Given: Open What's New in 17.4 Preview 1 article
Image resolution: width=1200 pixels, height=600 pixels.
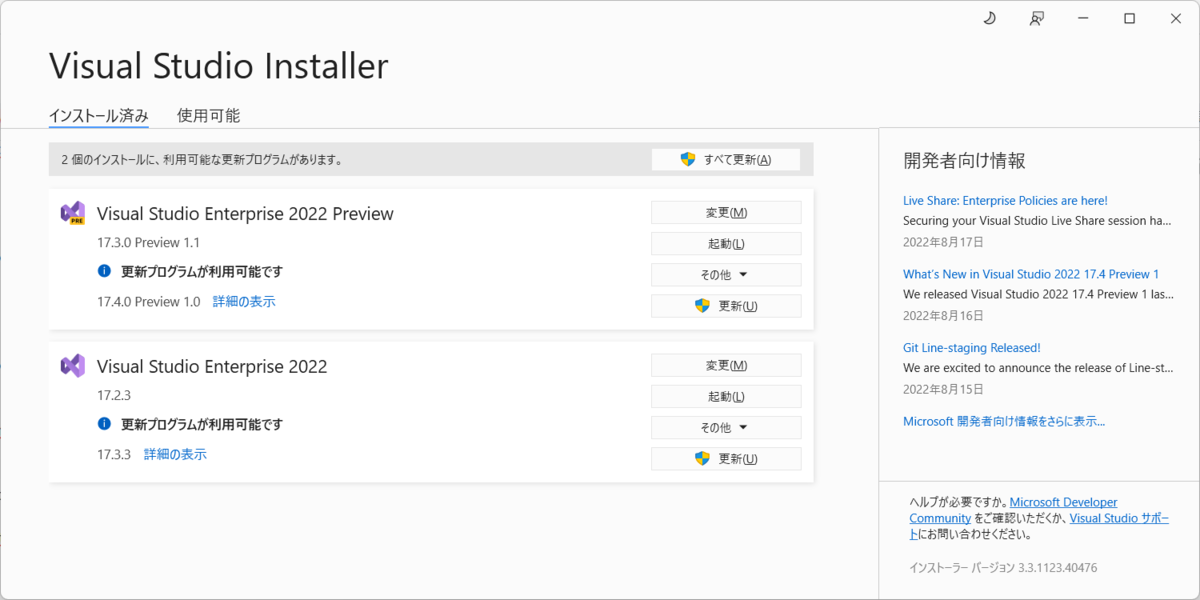Looking at the screenshot, I should pos(1031,274).
